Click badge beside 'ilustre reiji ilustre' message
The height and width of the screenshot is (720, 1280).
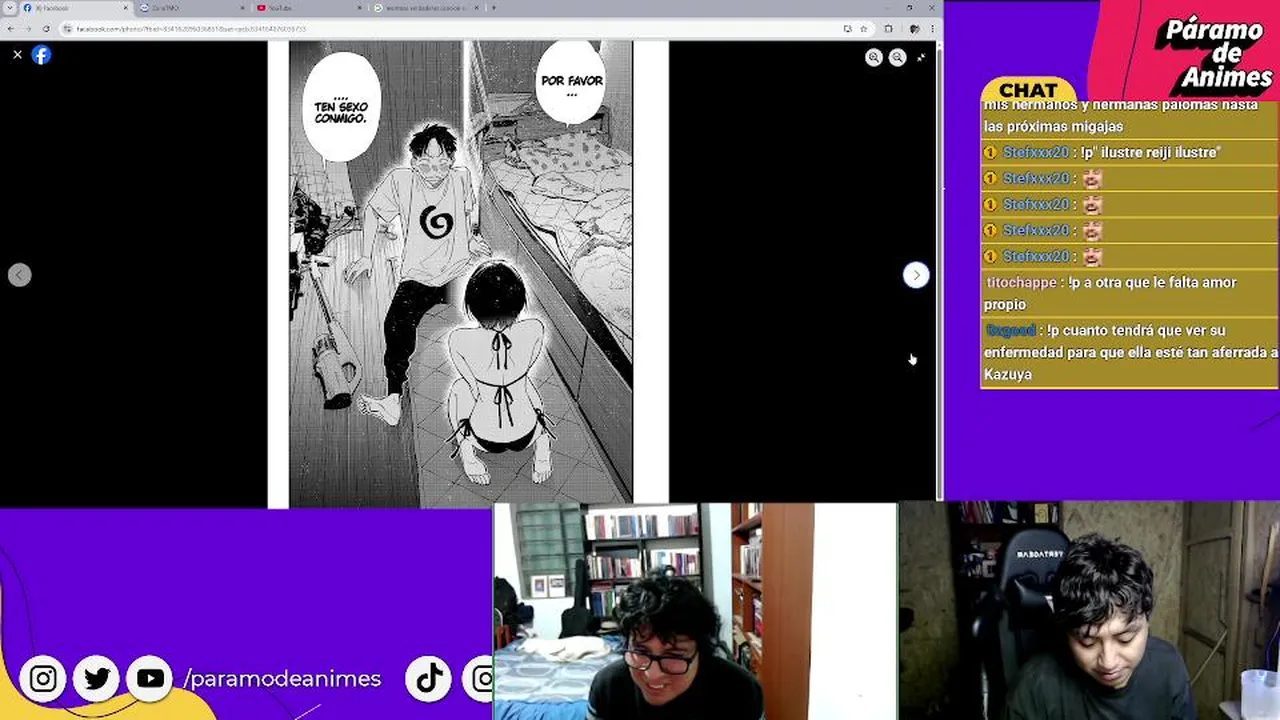(990, 153)
